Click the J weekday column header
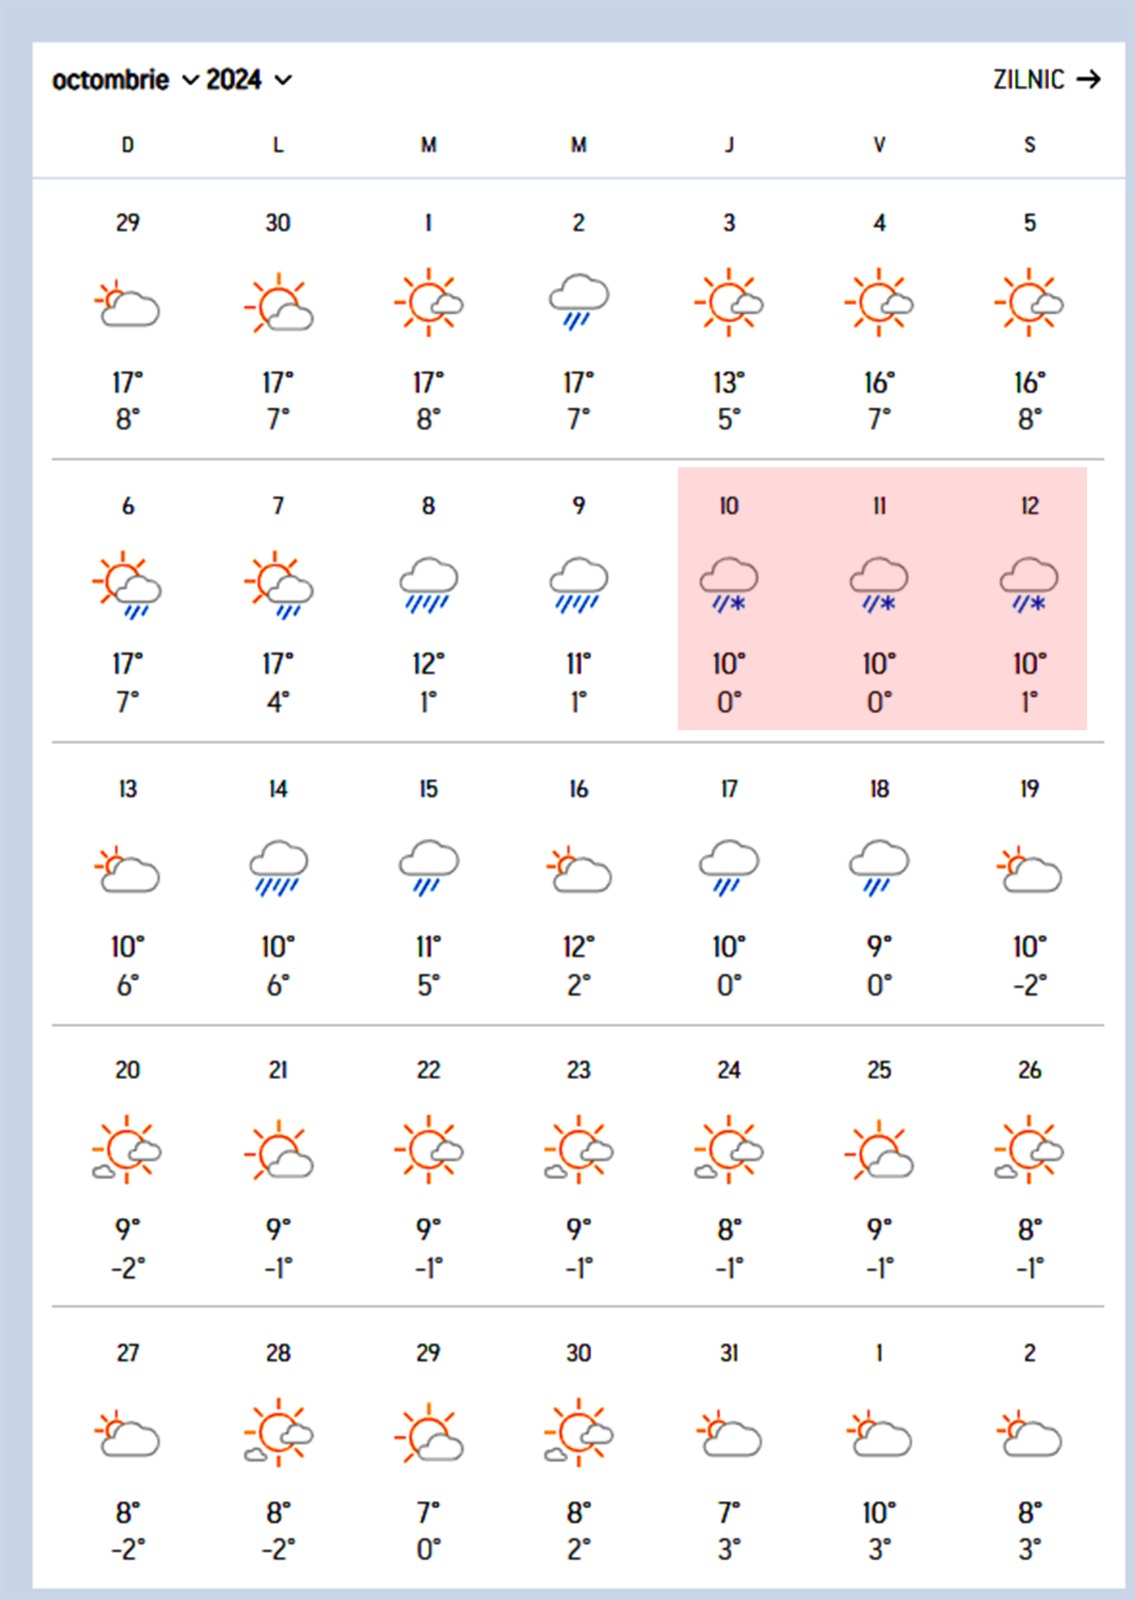 coord(729,145)
